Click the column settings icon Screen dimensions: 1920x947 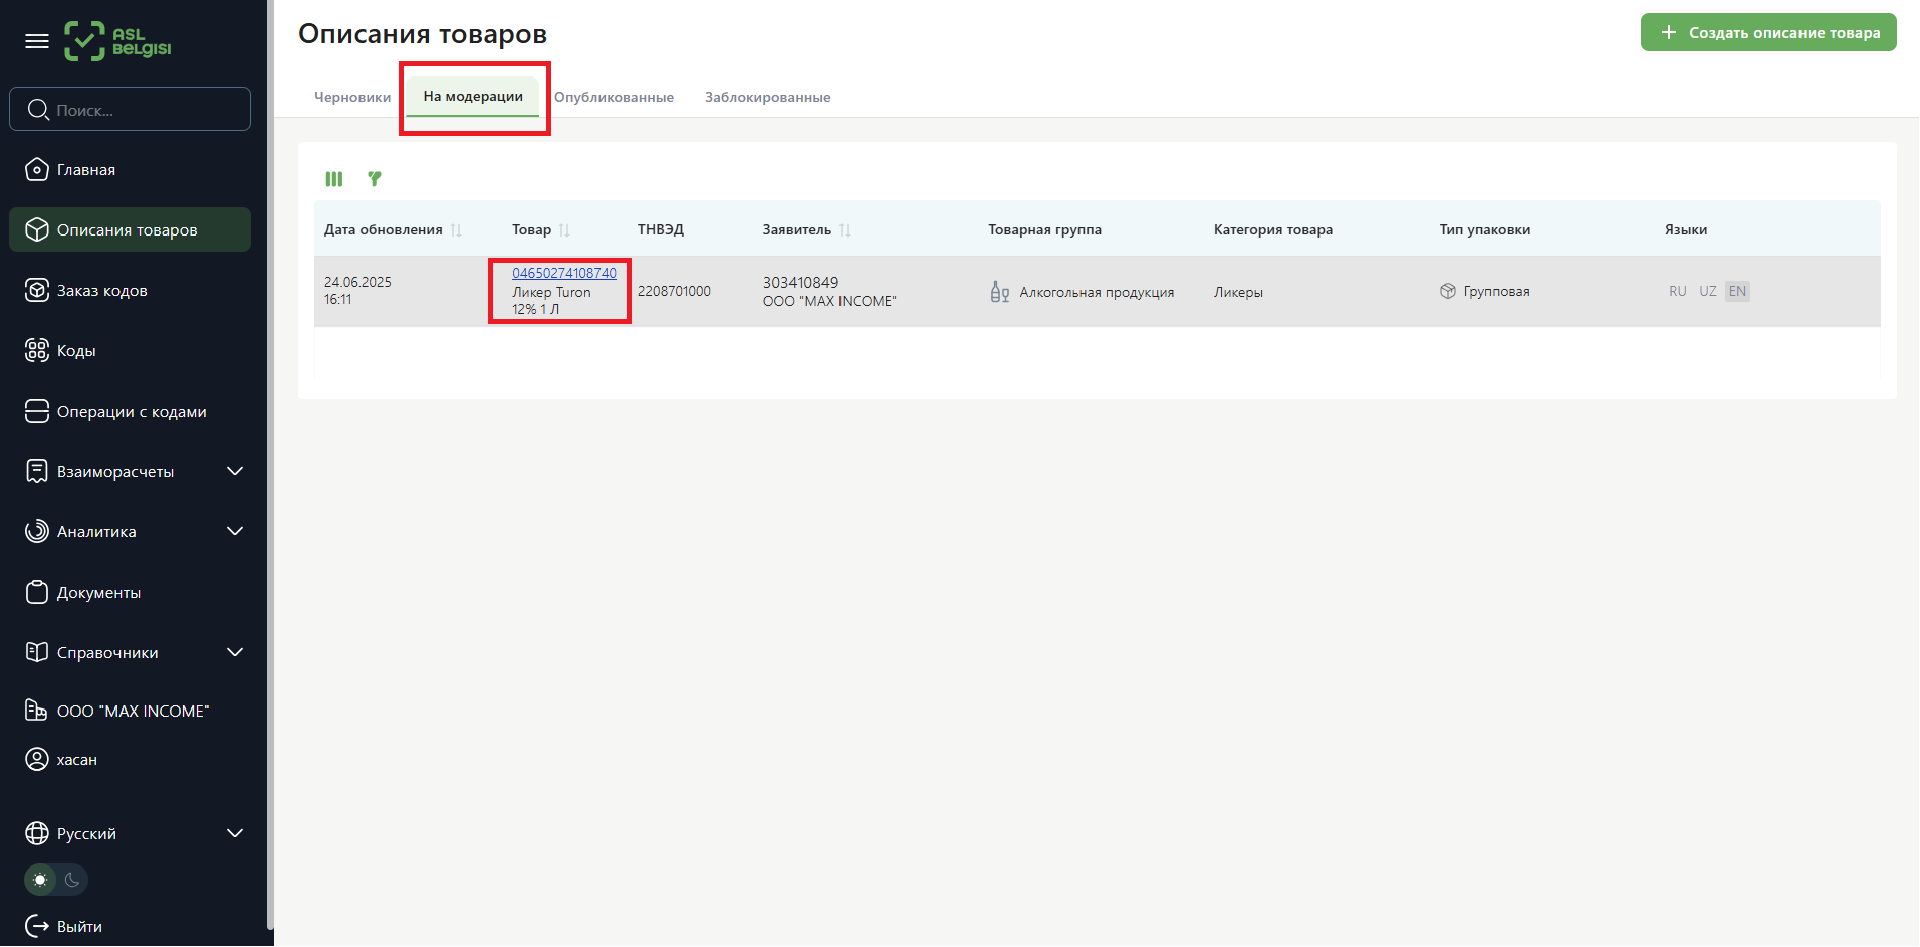tap(334, 179)
